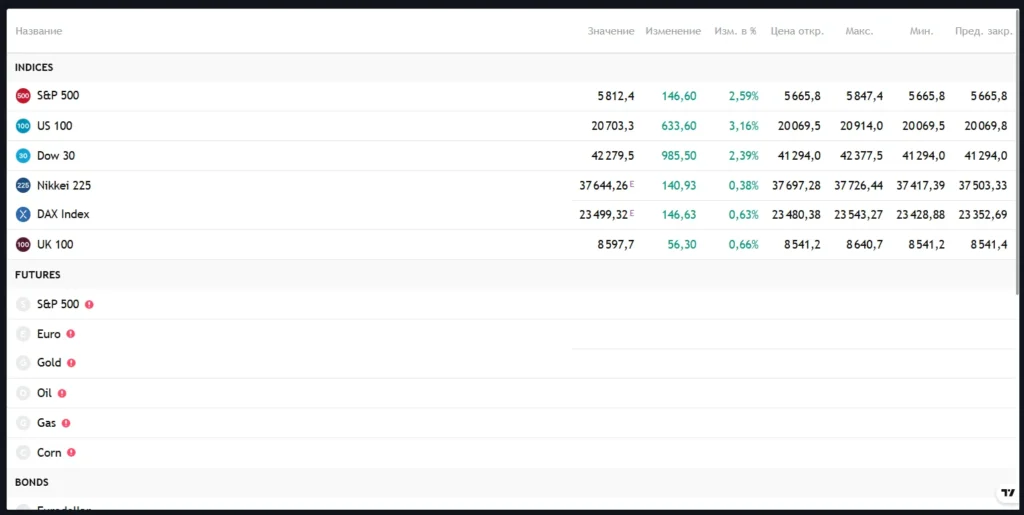The height and width of the screenshot is (515, 1024).
Task: Open the Nikkei 225 index link
Action: click(x=64, y=185)
